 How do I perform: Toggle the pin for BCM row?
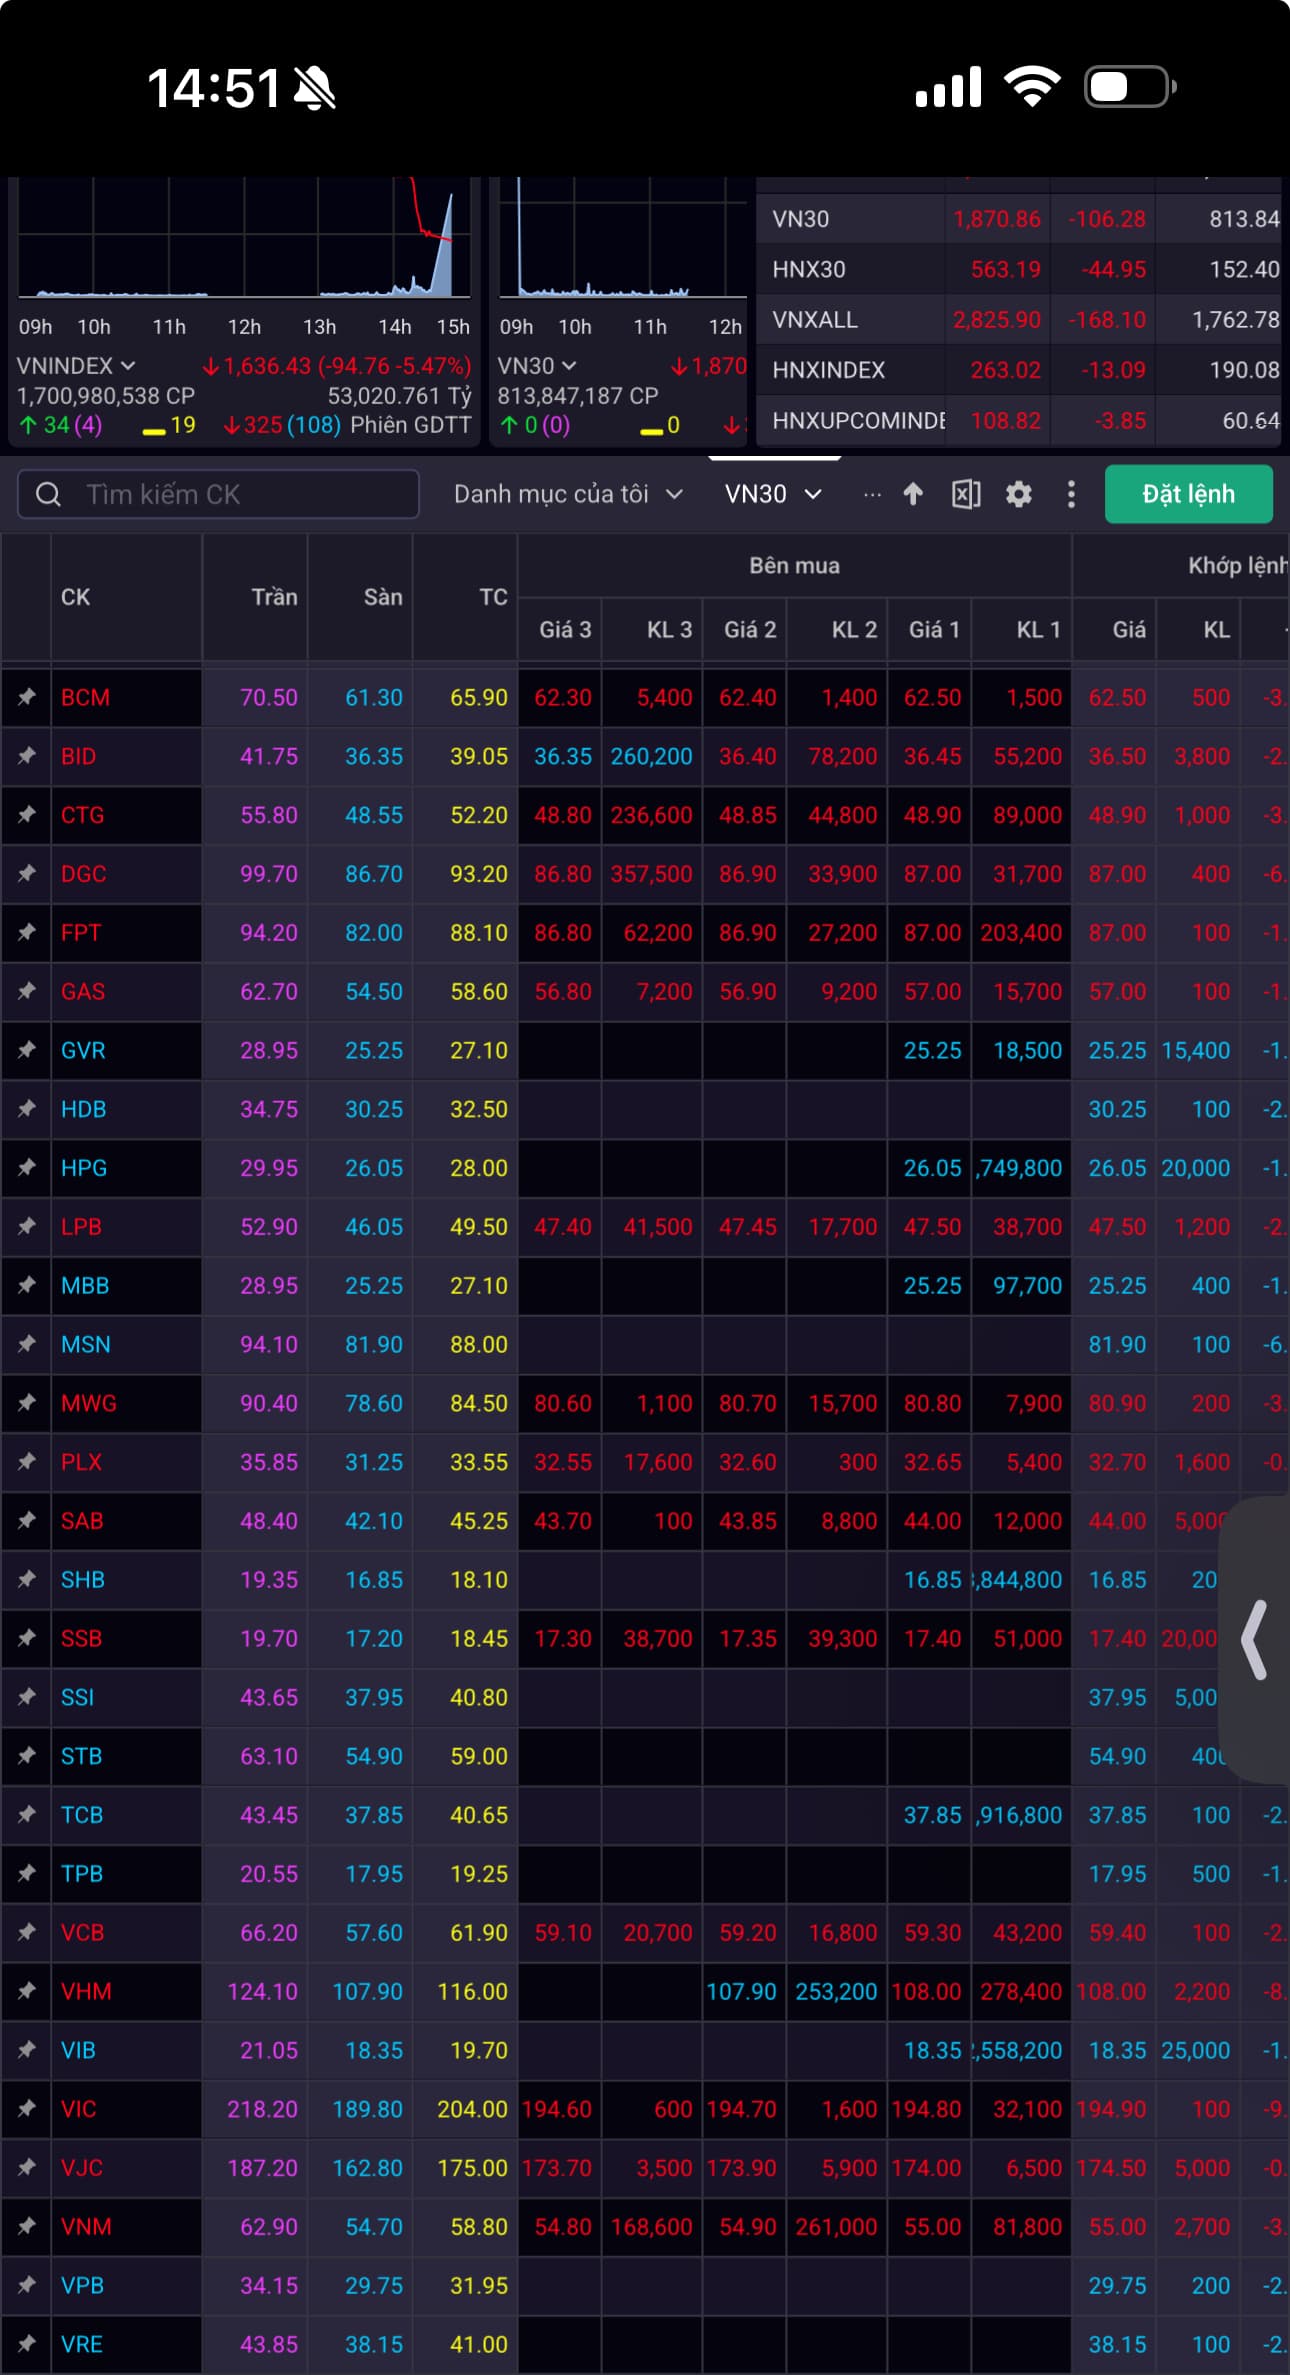point(27,697)
